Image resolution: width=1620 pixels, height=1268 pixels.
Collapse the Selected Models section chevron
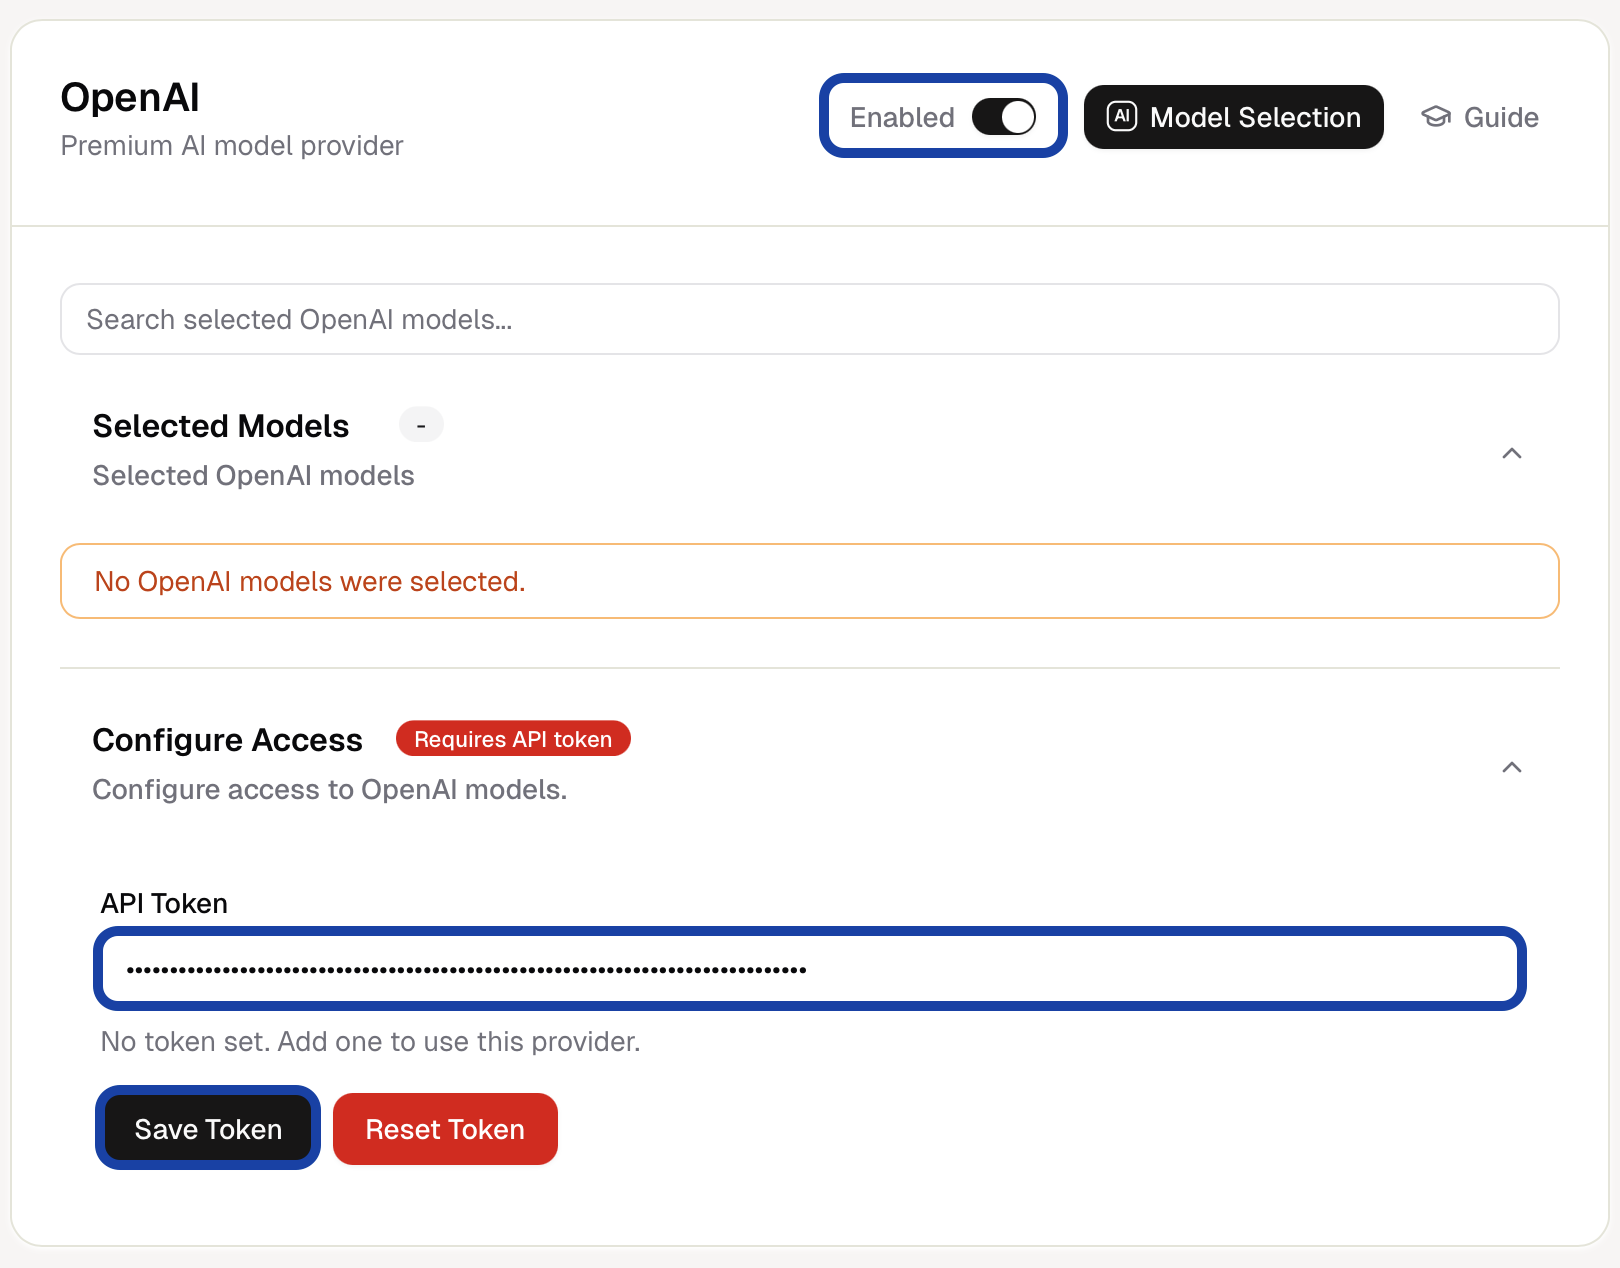(x=1511, y=454)
